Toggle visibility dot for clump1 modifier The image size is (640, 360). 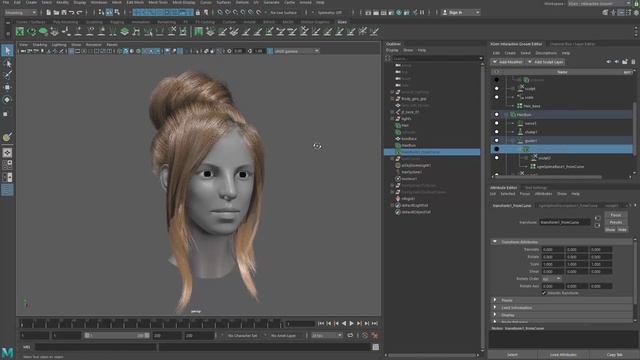497,132
